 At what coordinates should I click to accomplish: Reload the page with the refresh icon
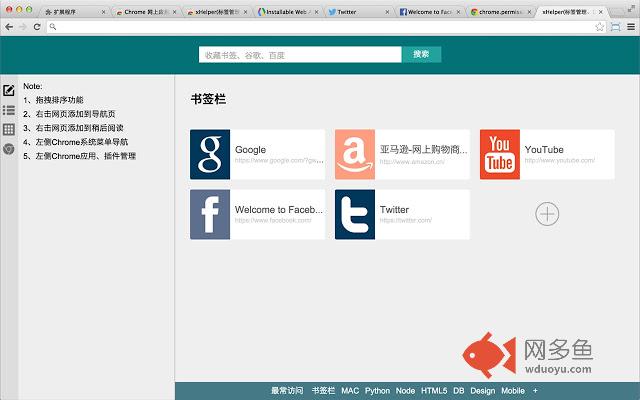37,27
